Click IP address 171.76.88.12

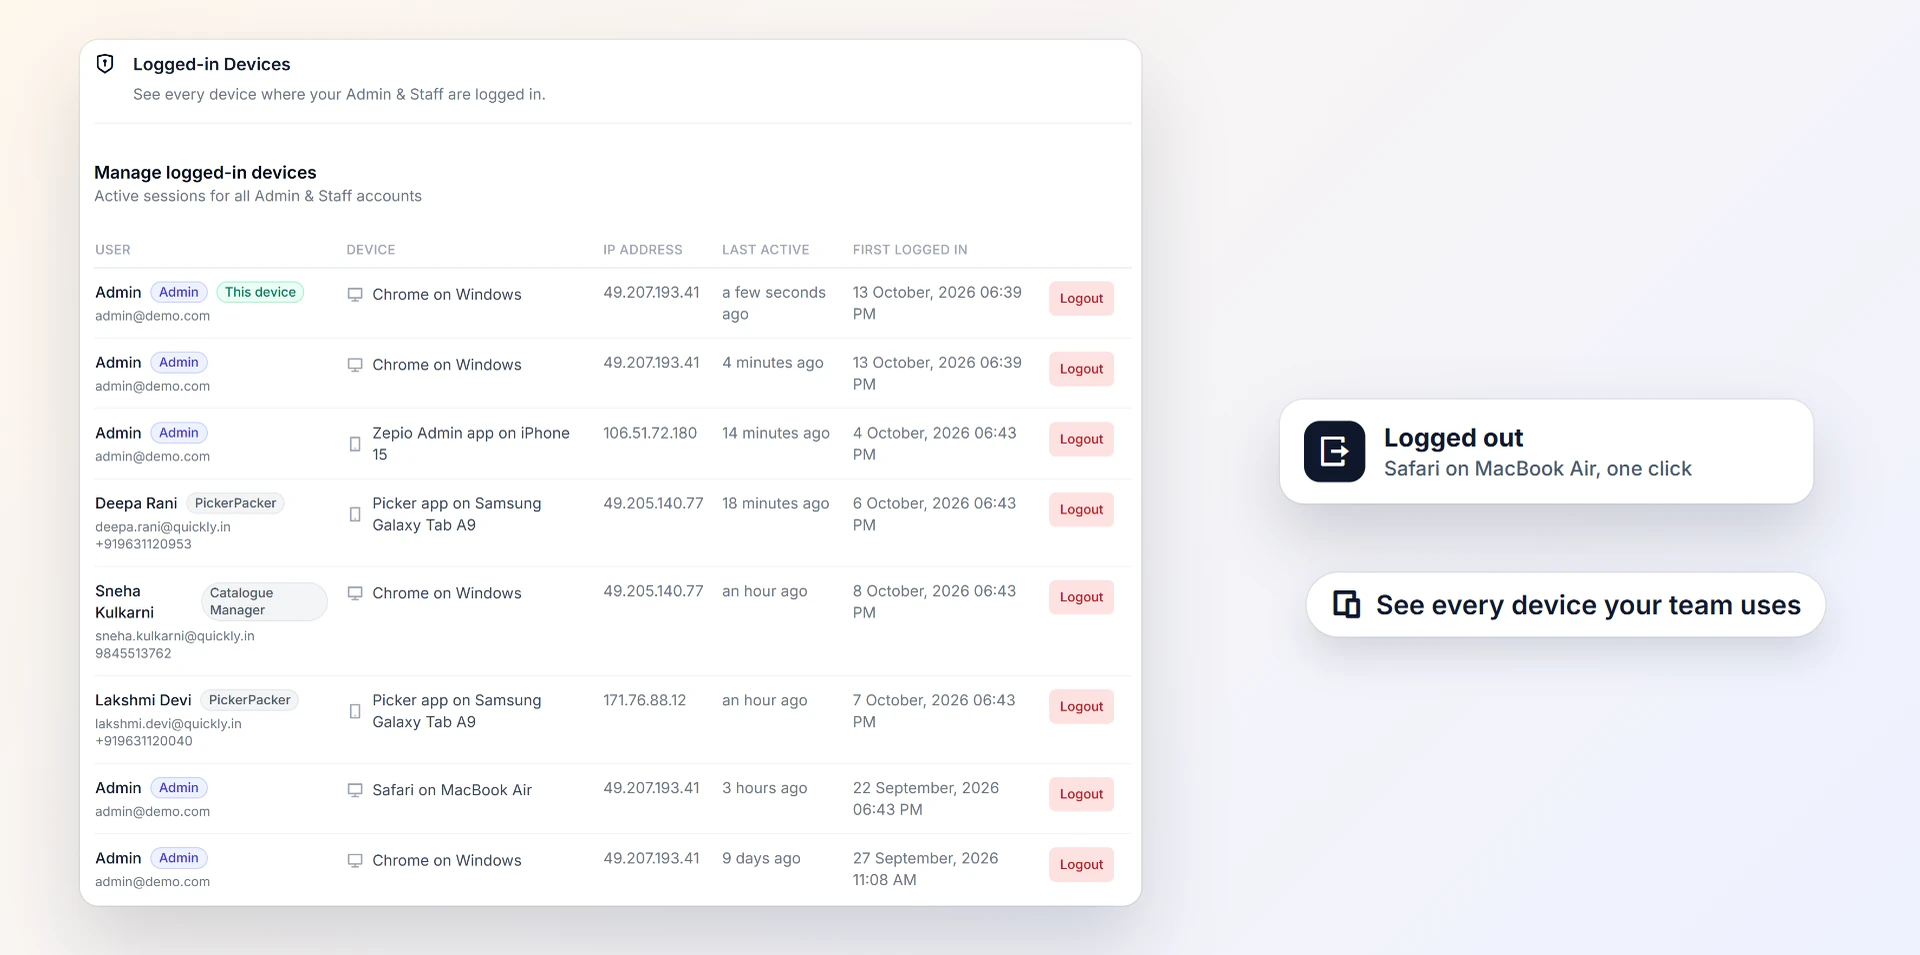tap(645, 700)
